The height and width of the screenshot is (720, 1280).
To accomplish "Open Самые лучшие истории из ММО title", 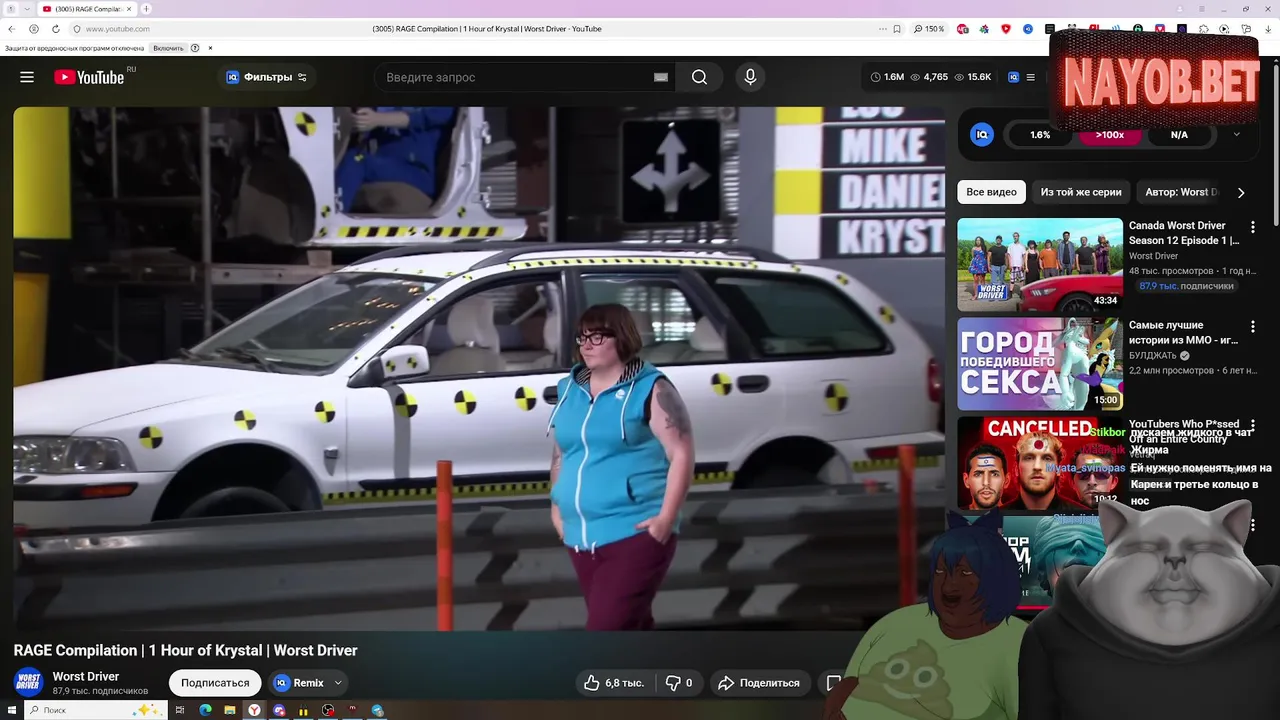I will [x=1184, y=333].
